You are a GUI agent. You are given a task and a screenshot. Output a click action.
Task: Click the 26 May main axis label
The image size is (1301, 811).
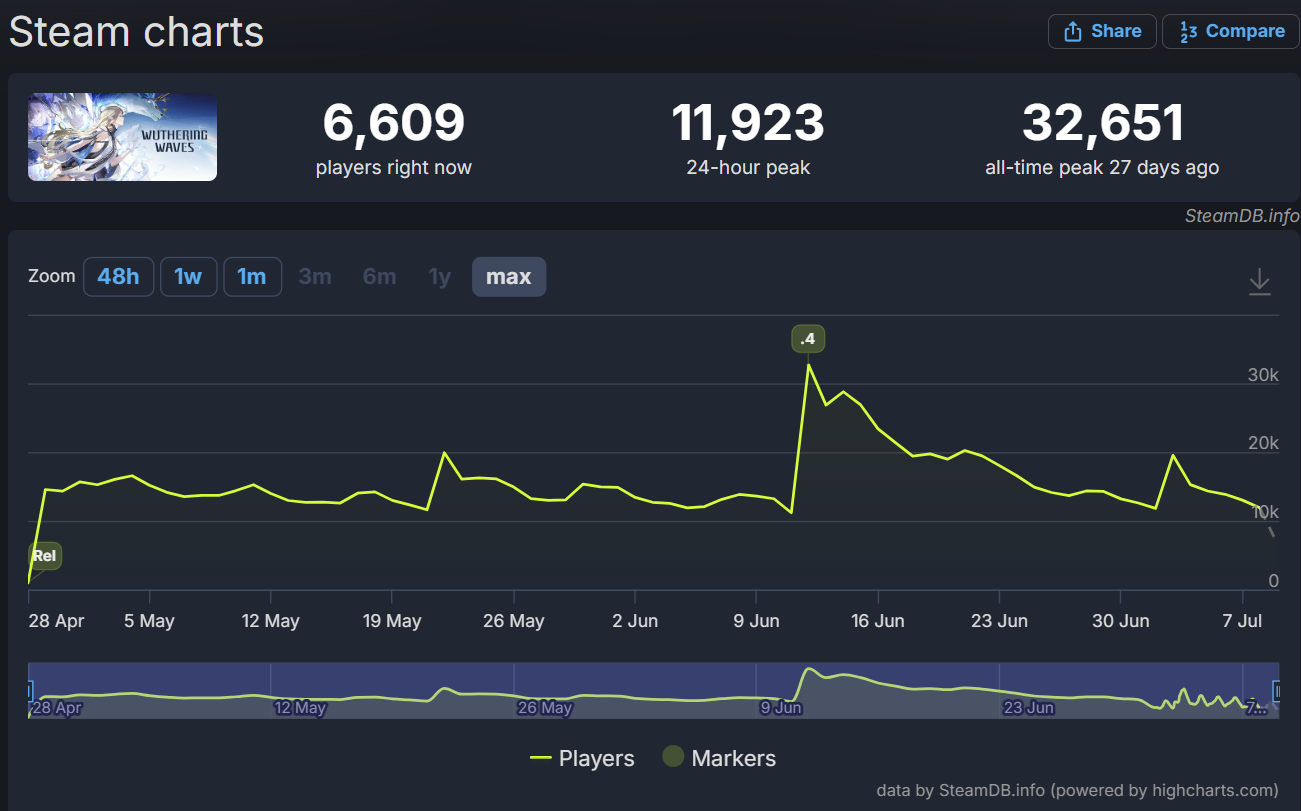(513, 621)
